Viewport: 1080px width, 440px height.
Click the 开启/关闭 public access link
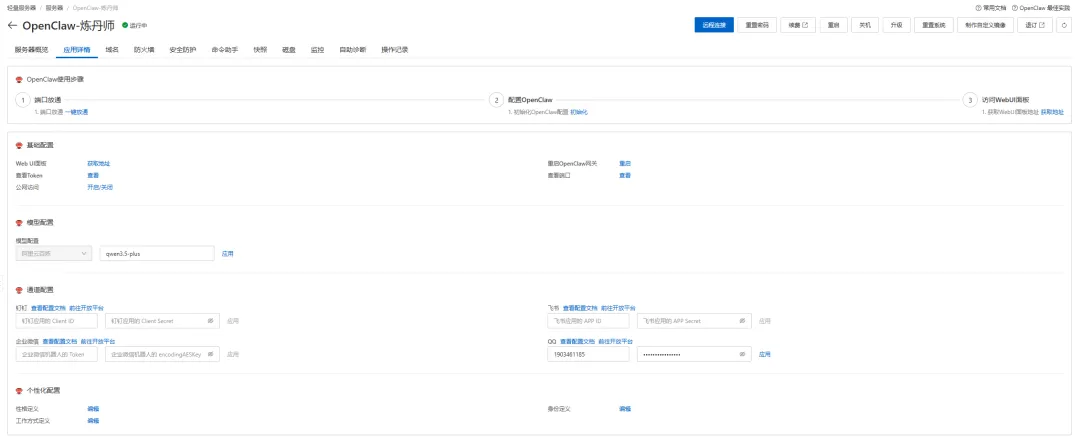pyautogui.click(x=100, y=187)
